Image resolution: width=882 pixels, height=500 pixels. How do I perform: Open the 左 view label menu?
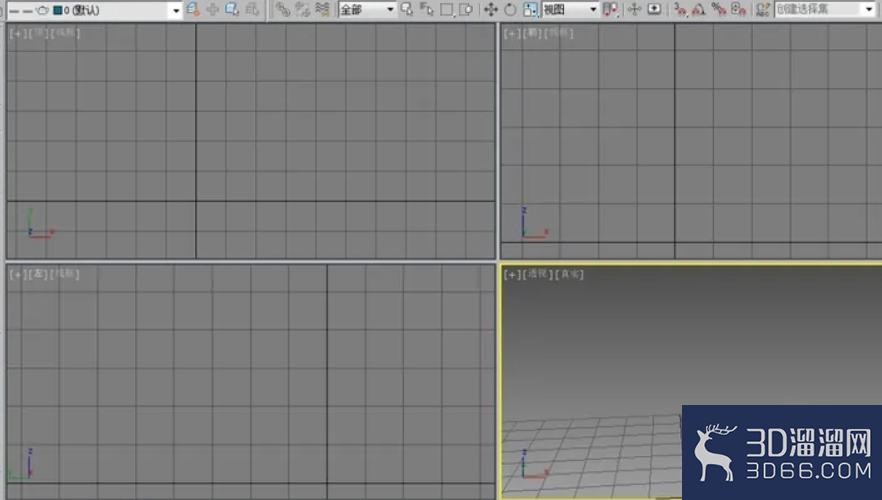coord(38,274)
